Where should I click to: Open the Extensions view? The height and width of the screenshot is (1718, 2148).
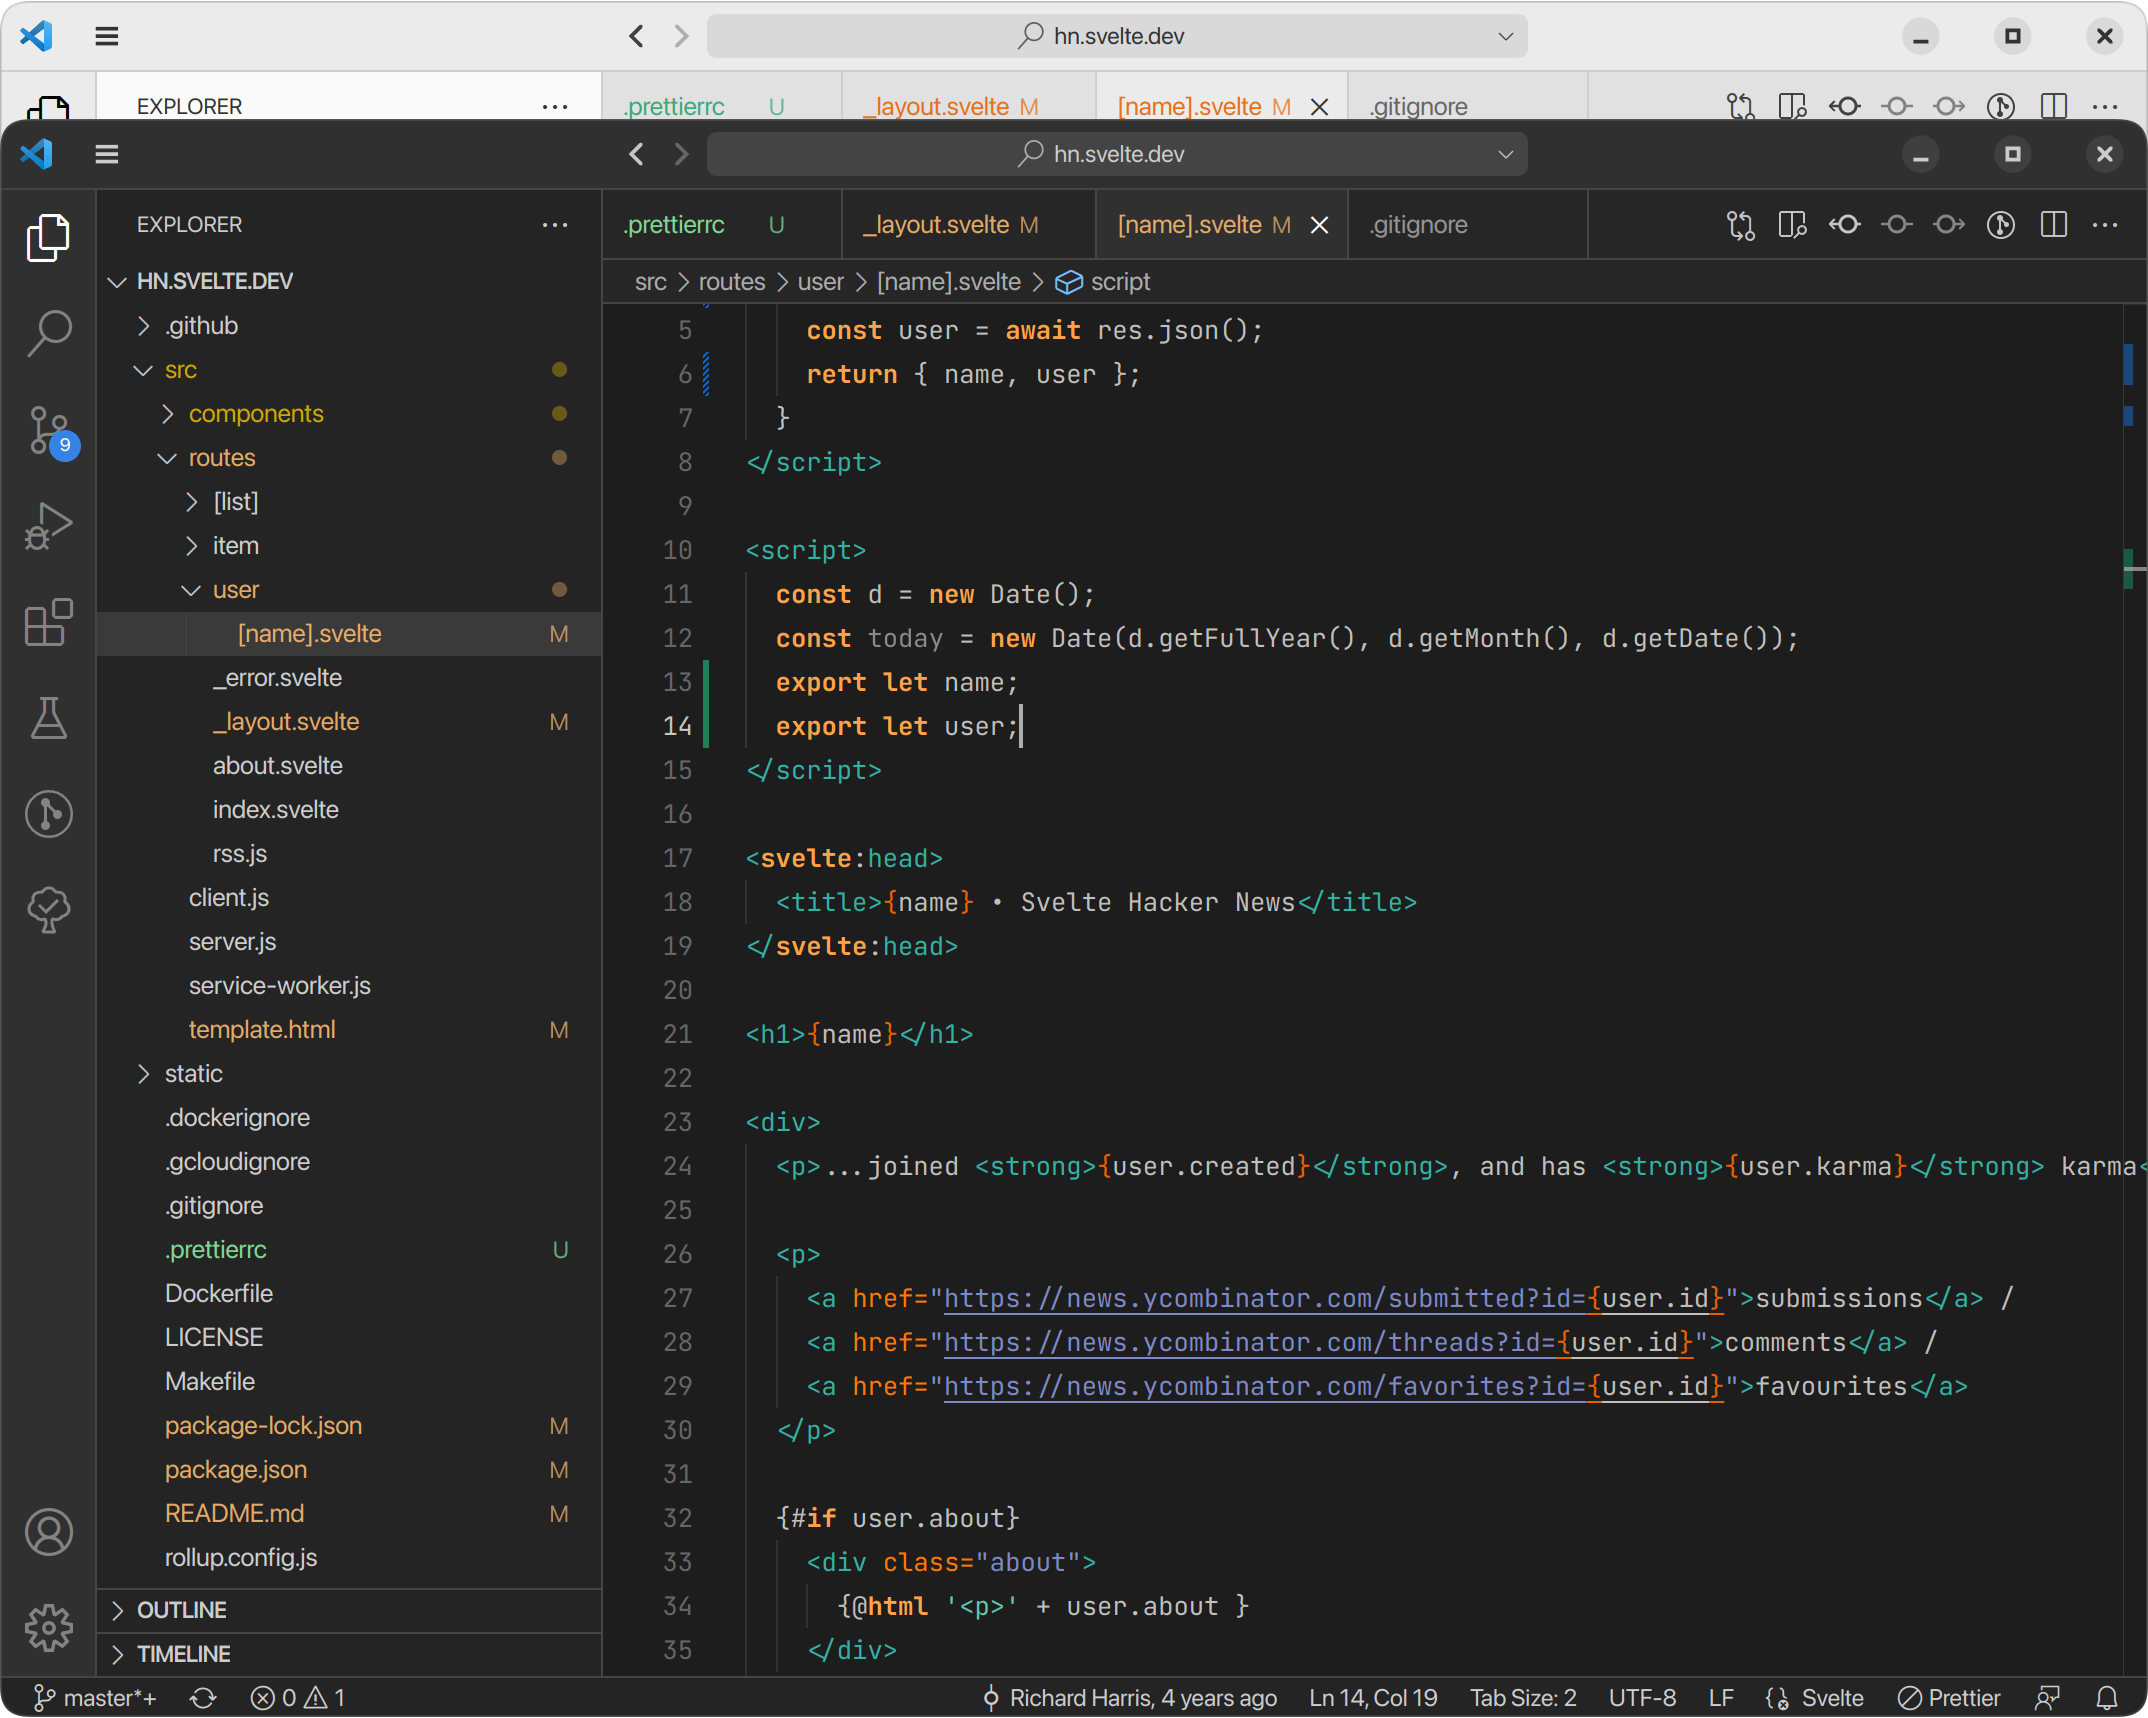click(x=48, y=622)
